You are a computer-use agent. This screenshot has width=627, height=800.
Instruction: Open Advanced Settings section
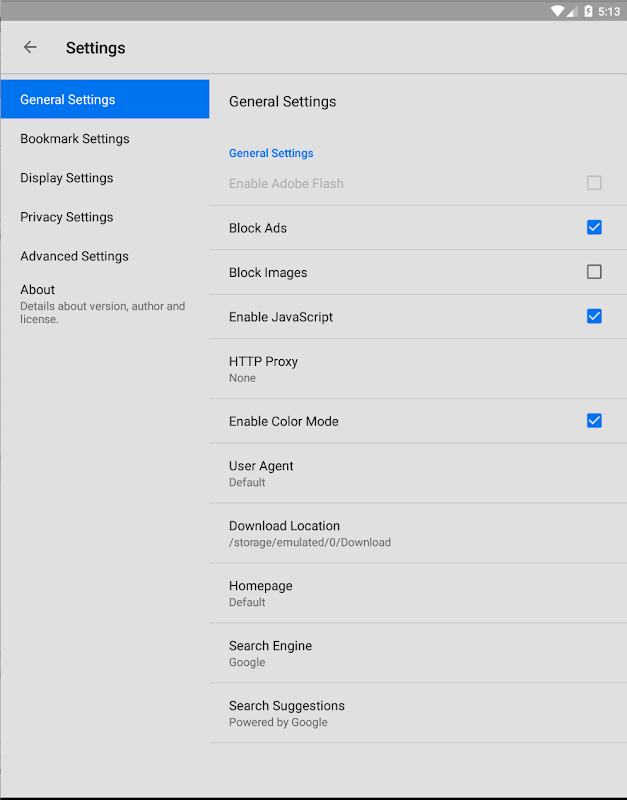pyautogui.click(x=104, y=256)
